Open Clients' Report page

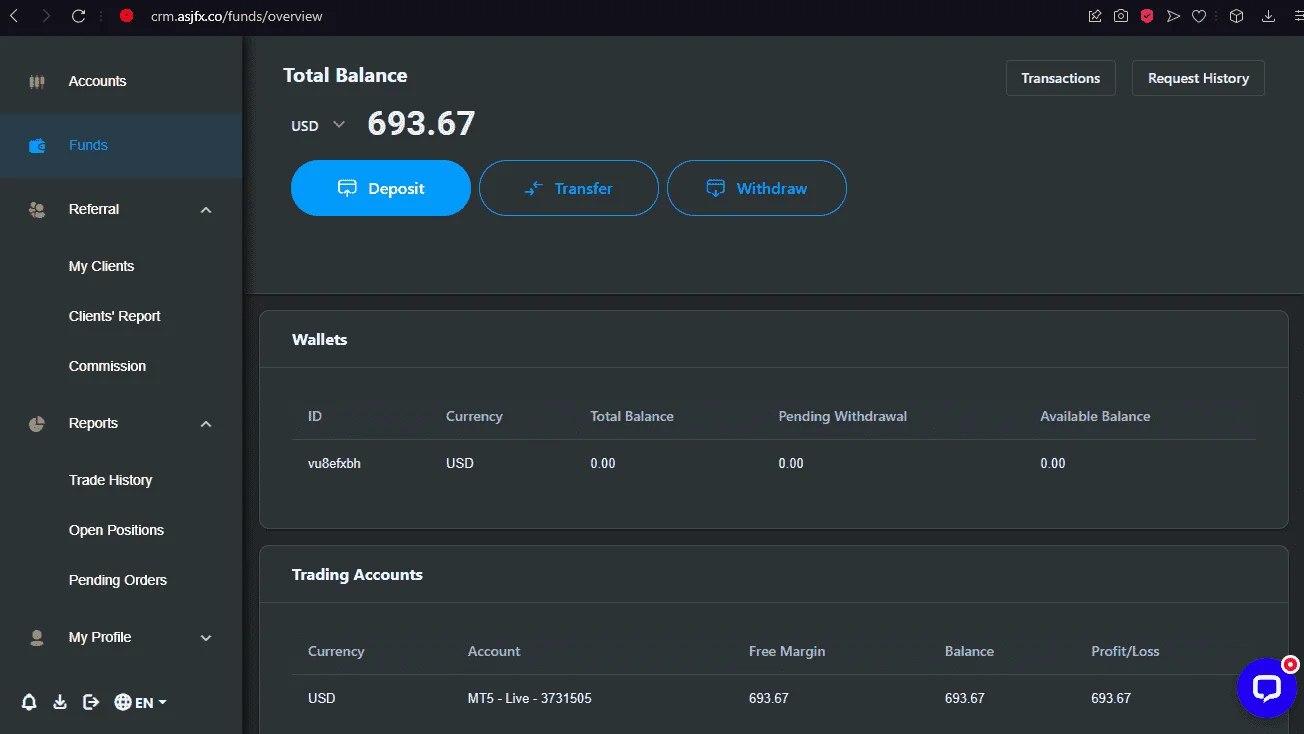pyautogui.click(x=115, y=316)
